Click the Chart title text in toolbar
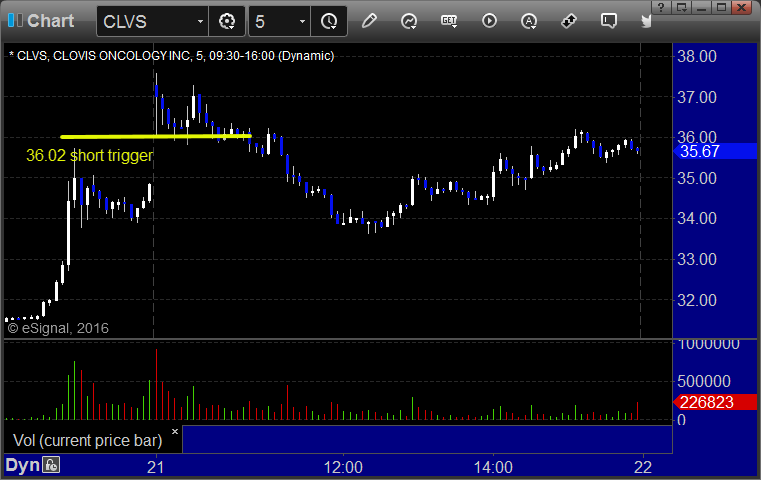761x480 pixels. pyautogui.click(x=50, y=21)
